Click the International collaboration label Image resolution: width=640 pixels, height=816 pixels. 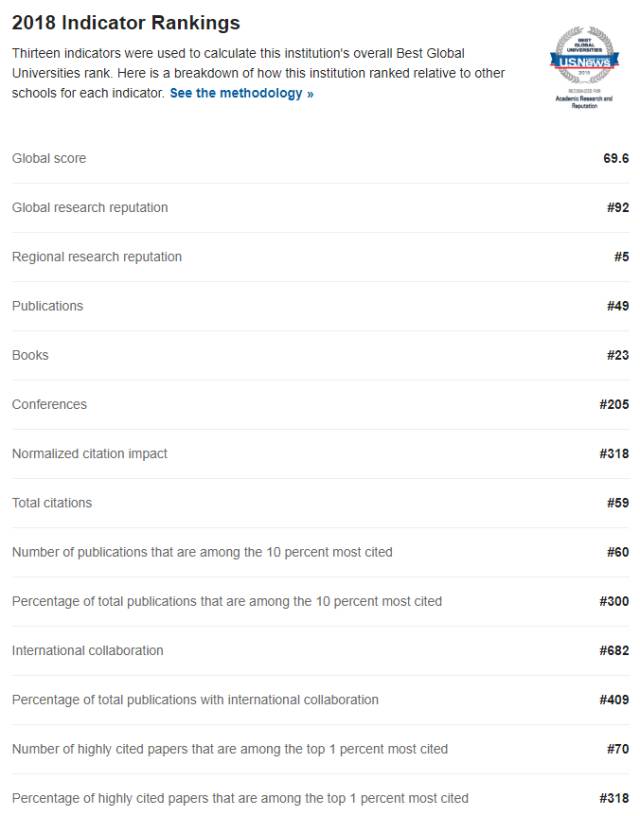point(87,651)
